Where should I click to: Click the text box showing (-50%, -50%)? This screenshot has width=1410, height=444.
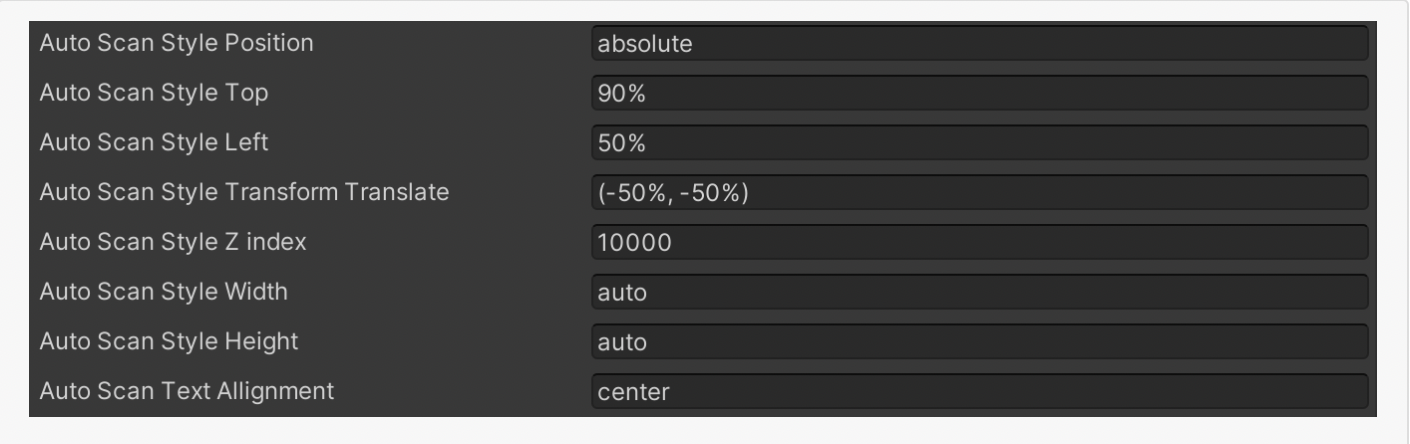pyautogui.click(x=978, y=192)
